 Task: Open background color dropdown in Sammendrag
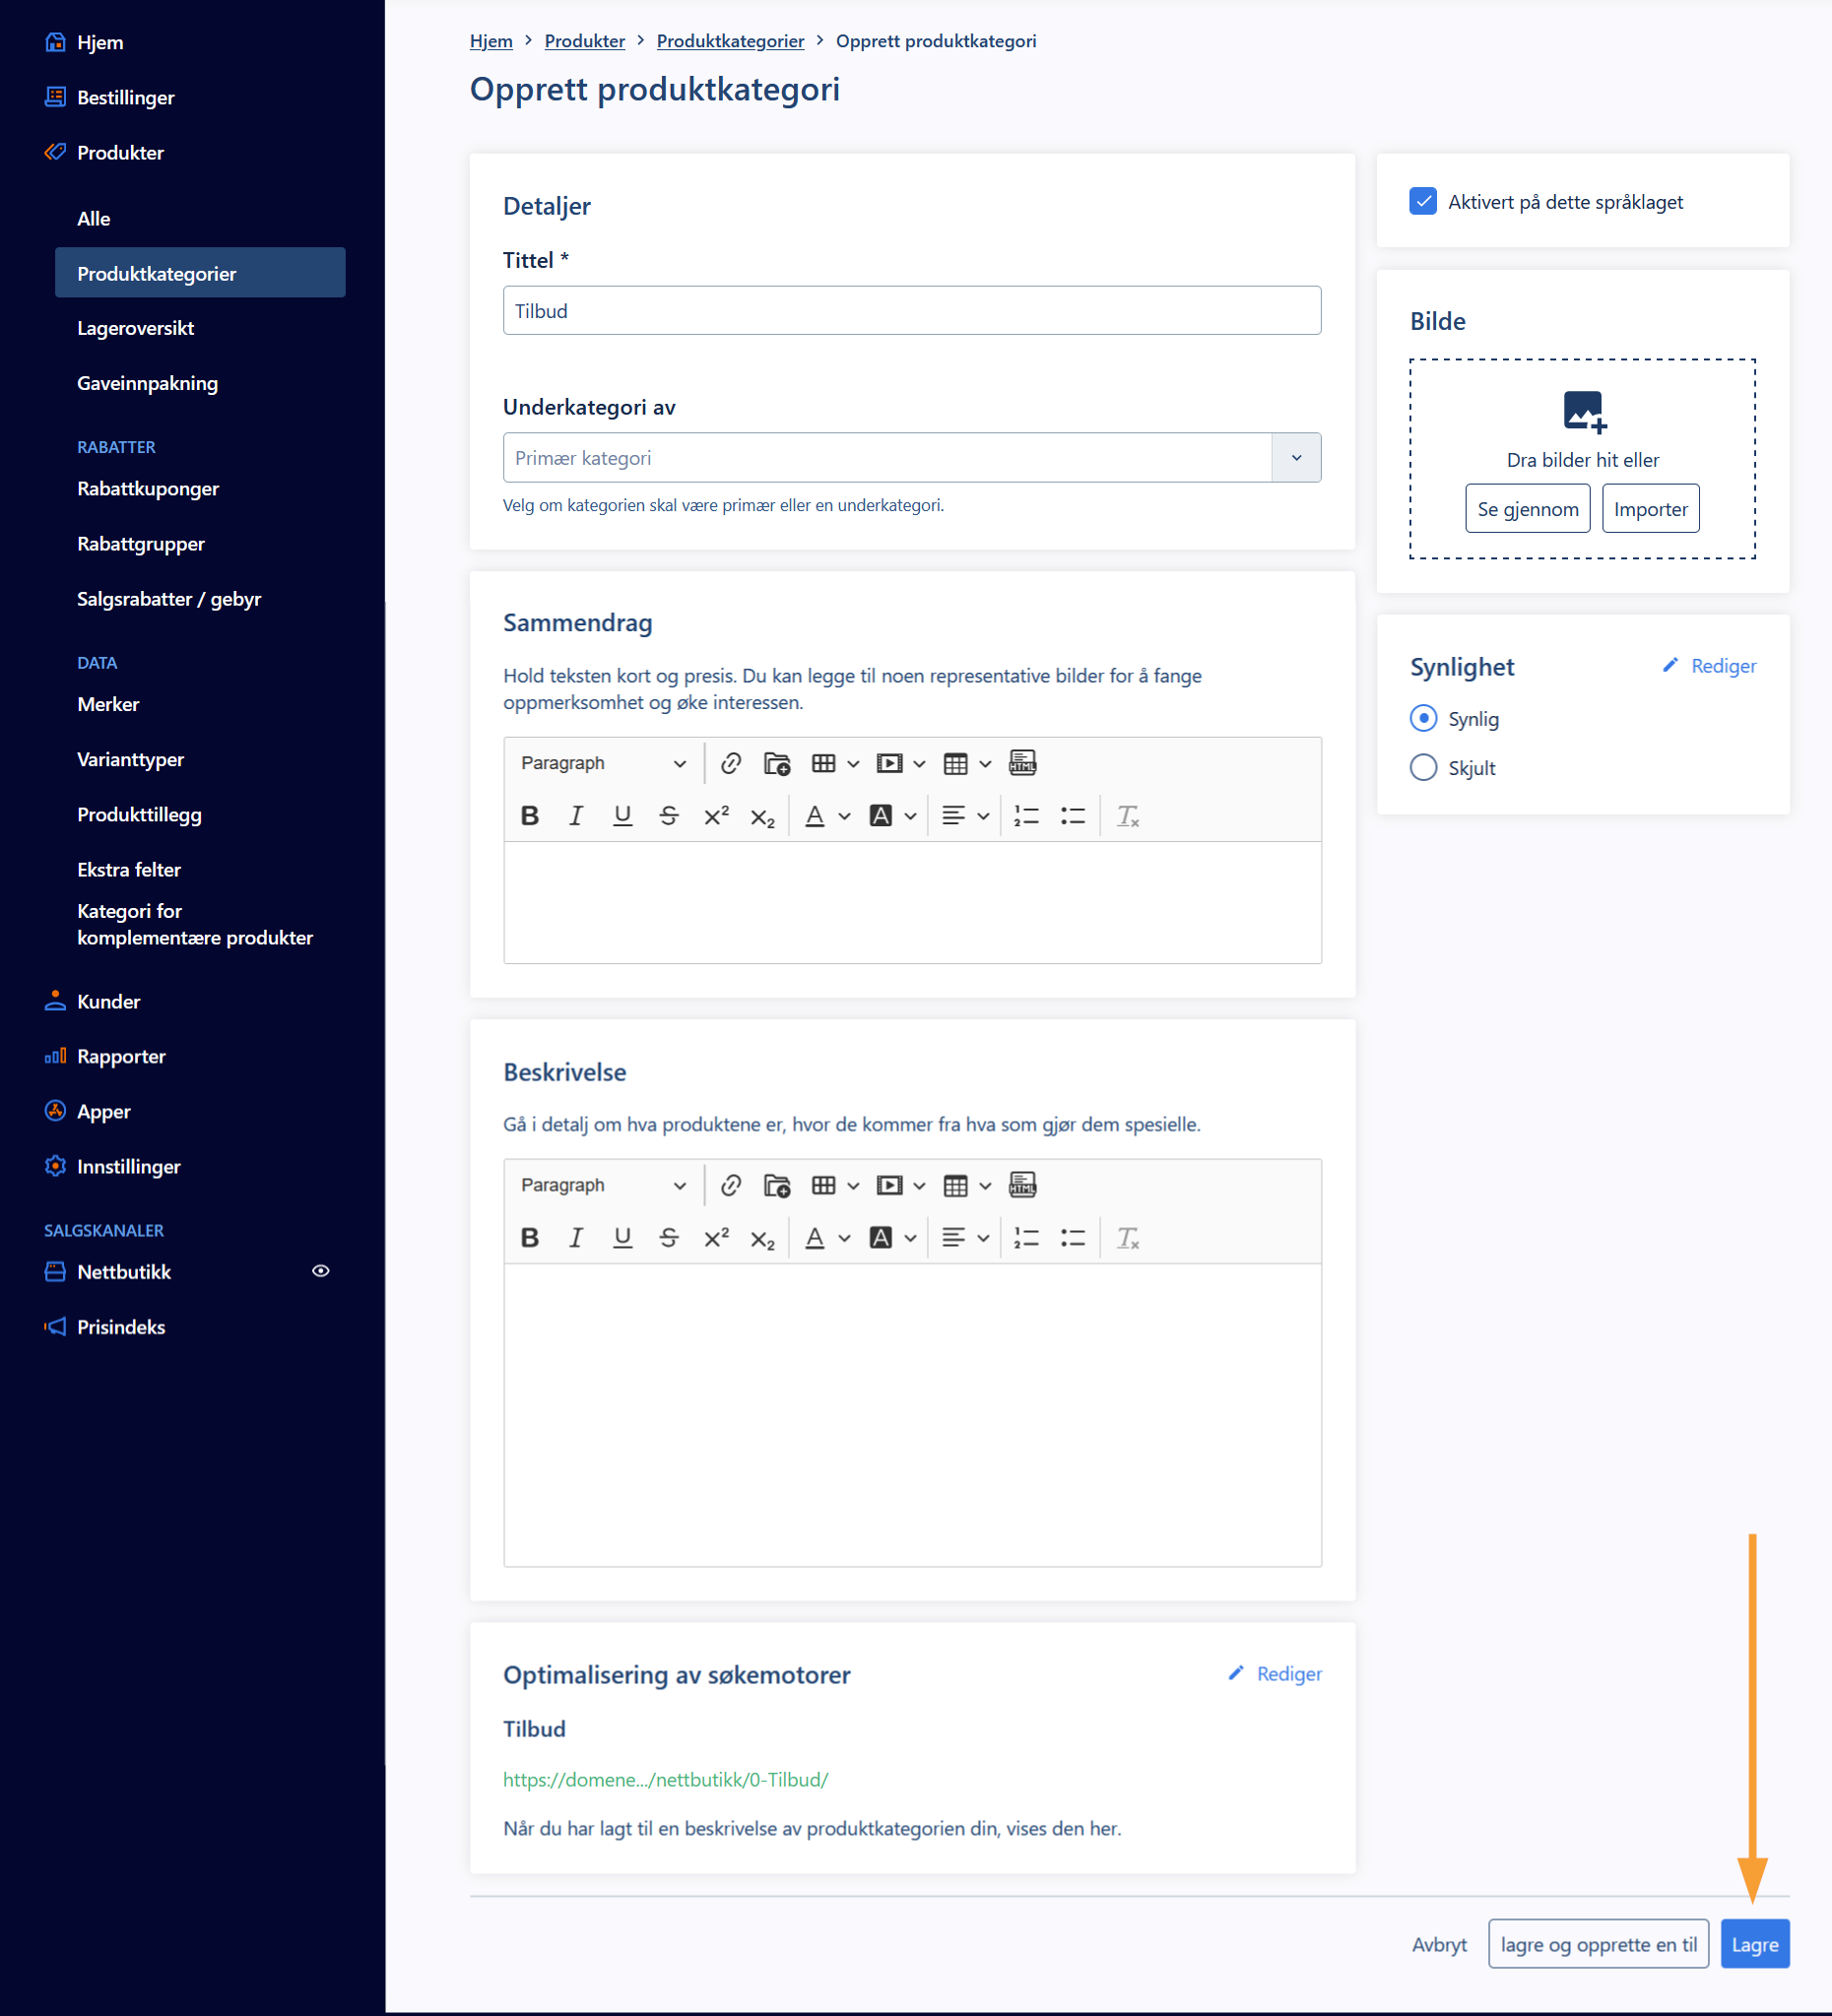click(910, 816)
